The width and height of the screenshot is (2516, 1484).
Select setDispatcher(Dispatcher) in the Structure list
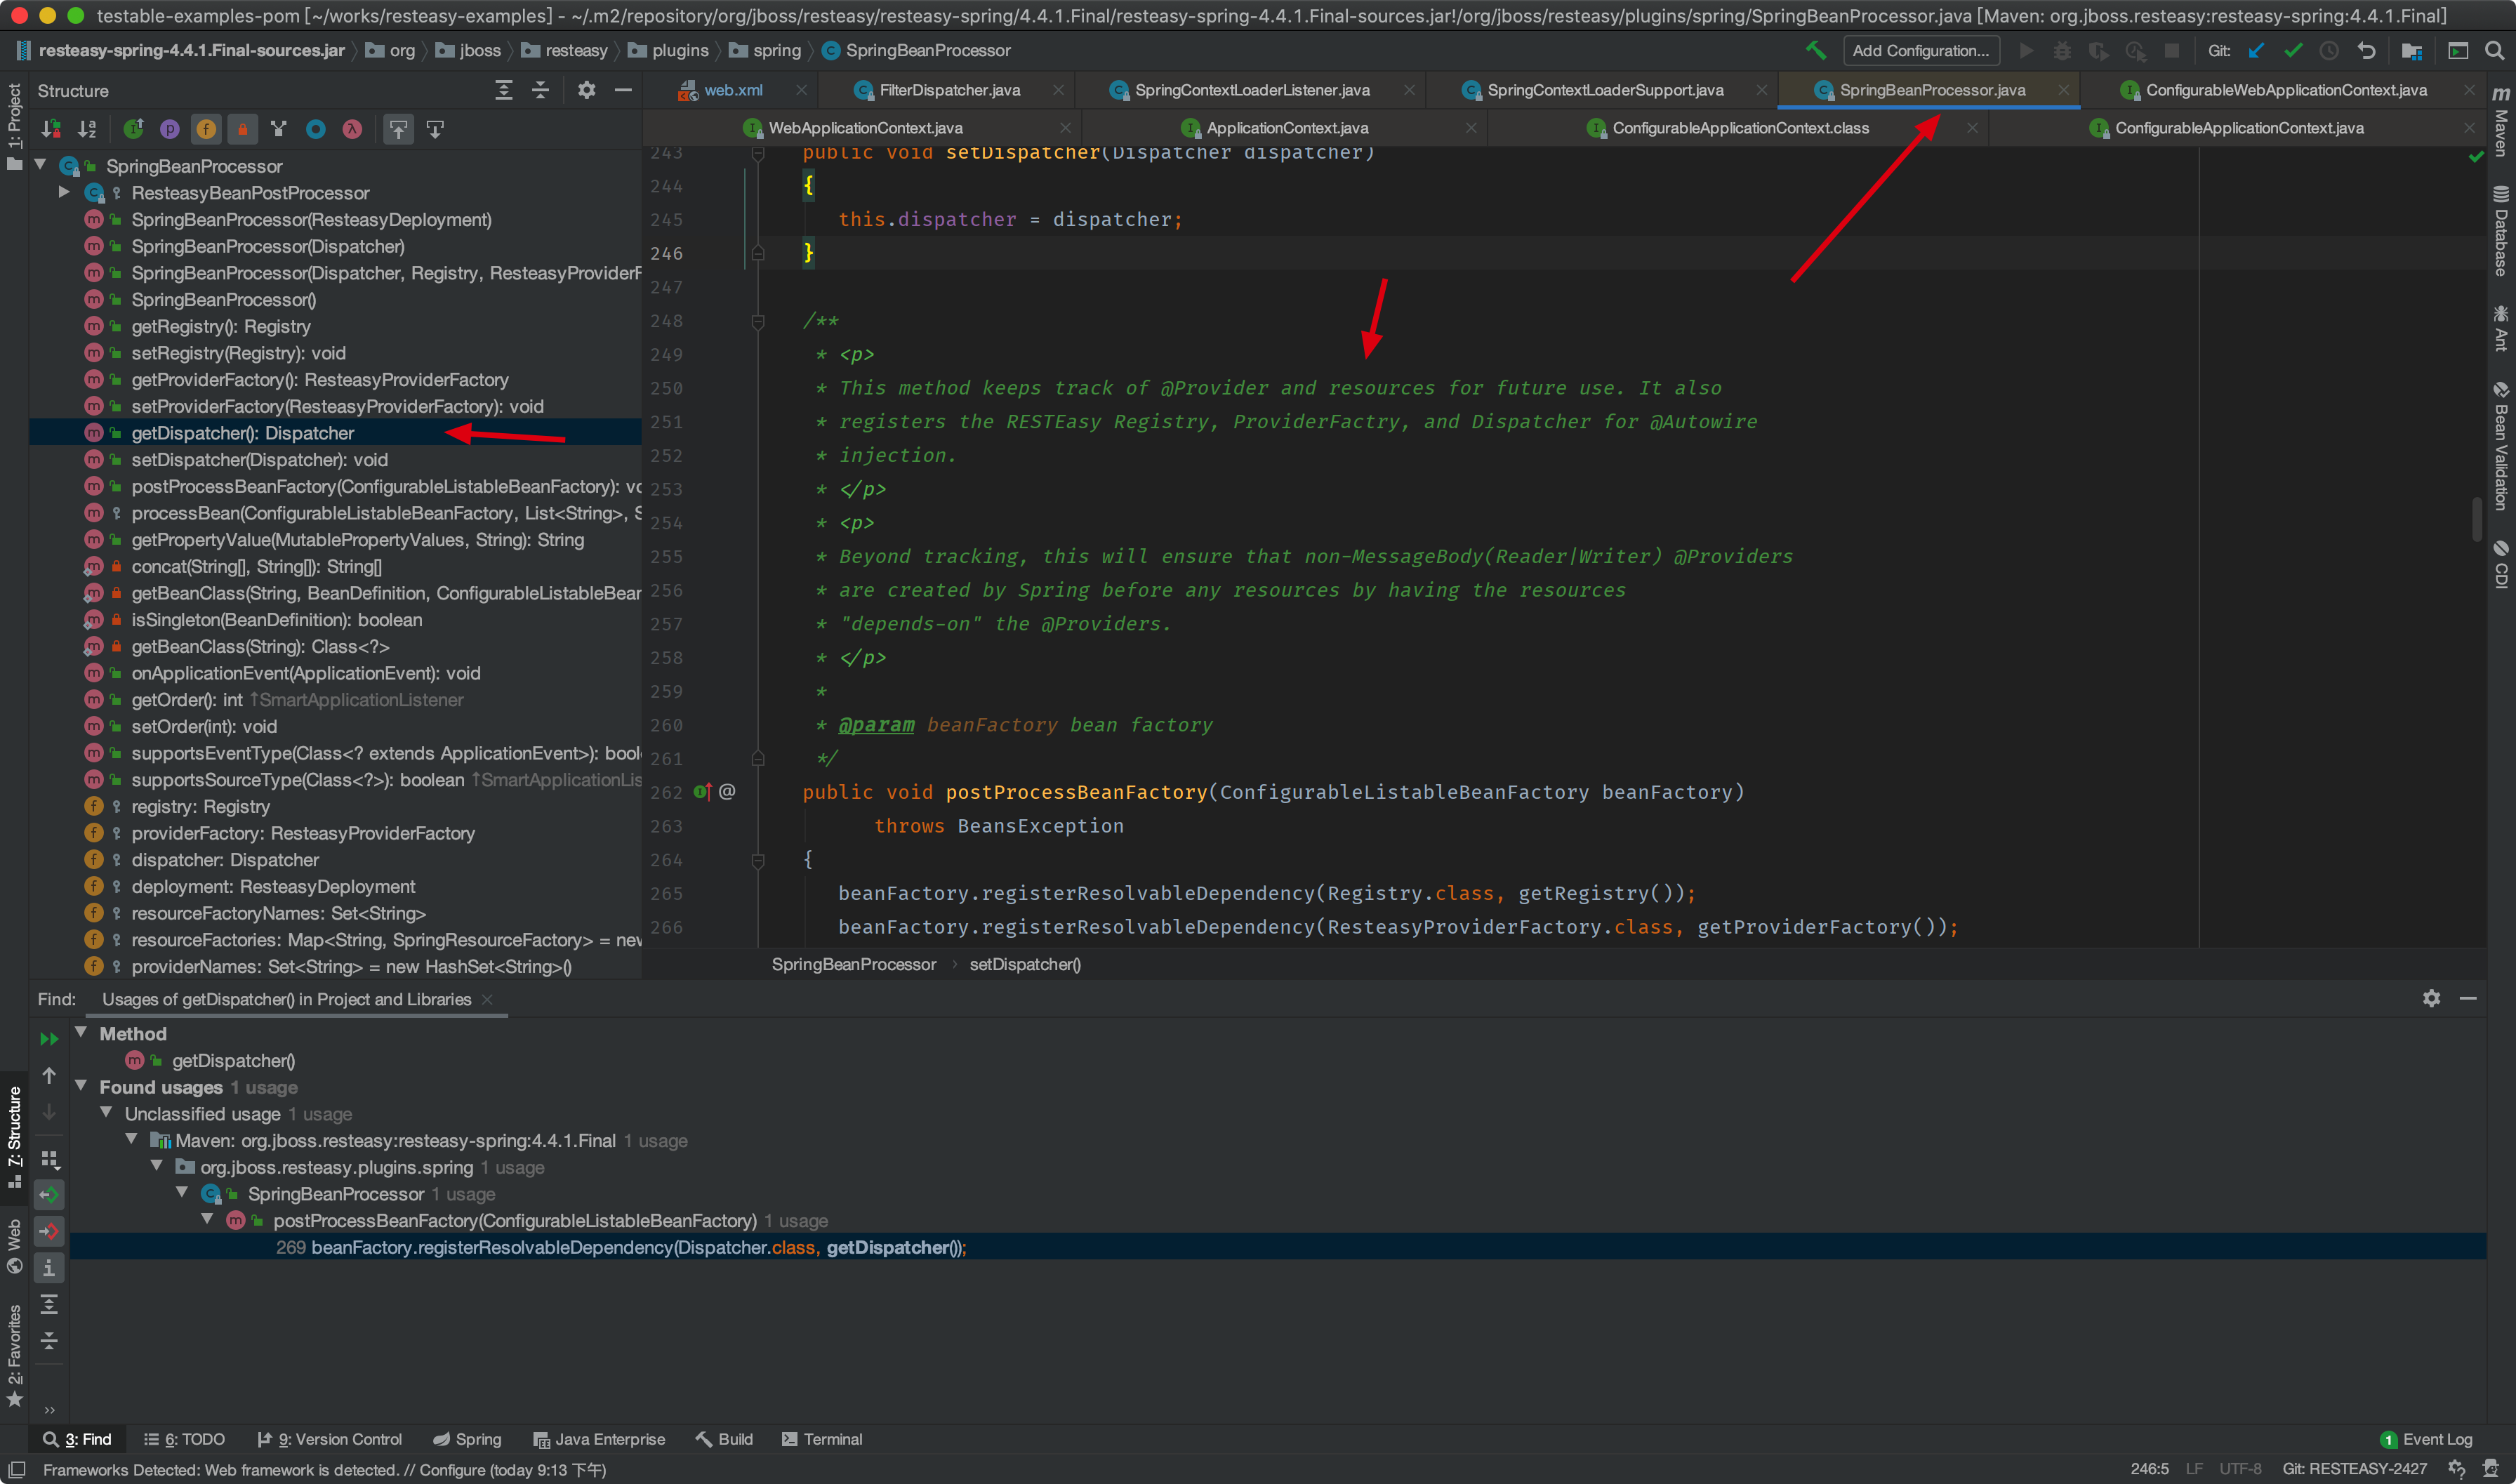[259, 460]
